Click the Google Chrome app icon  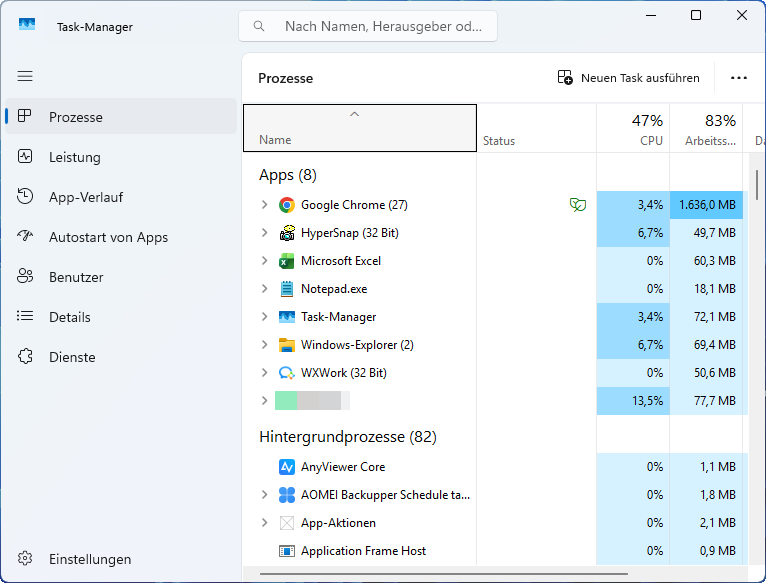click(x=287, y=205)
